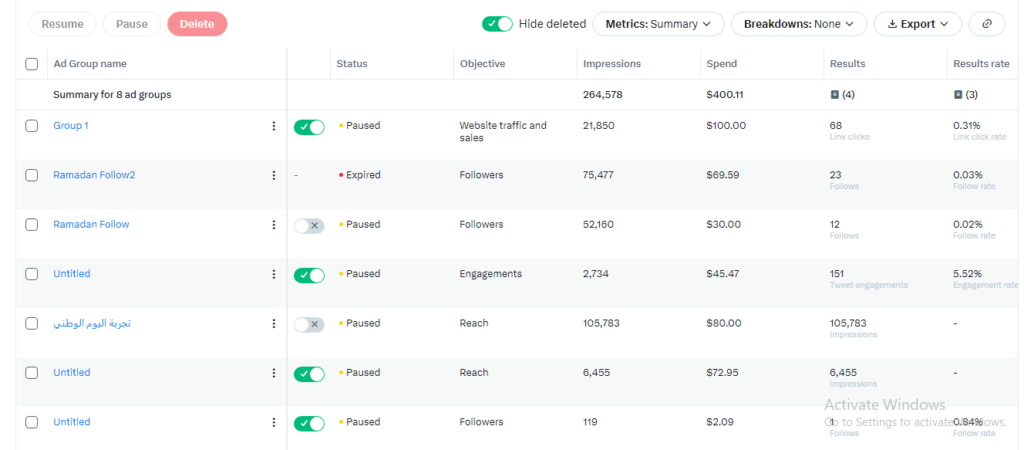The height and width of the screenshot is (450, 1024).
Task: Expand Results rate summary plus icon
Action: (958, 95)
